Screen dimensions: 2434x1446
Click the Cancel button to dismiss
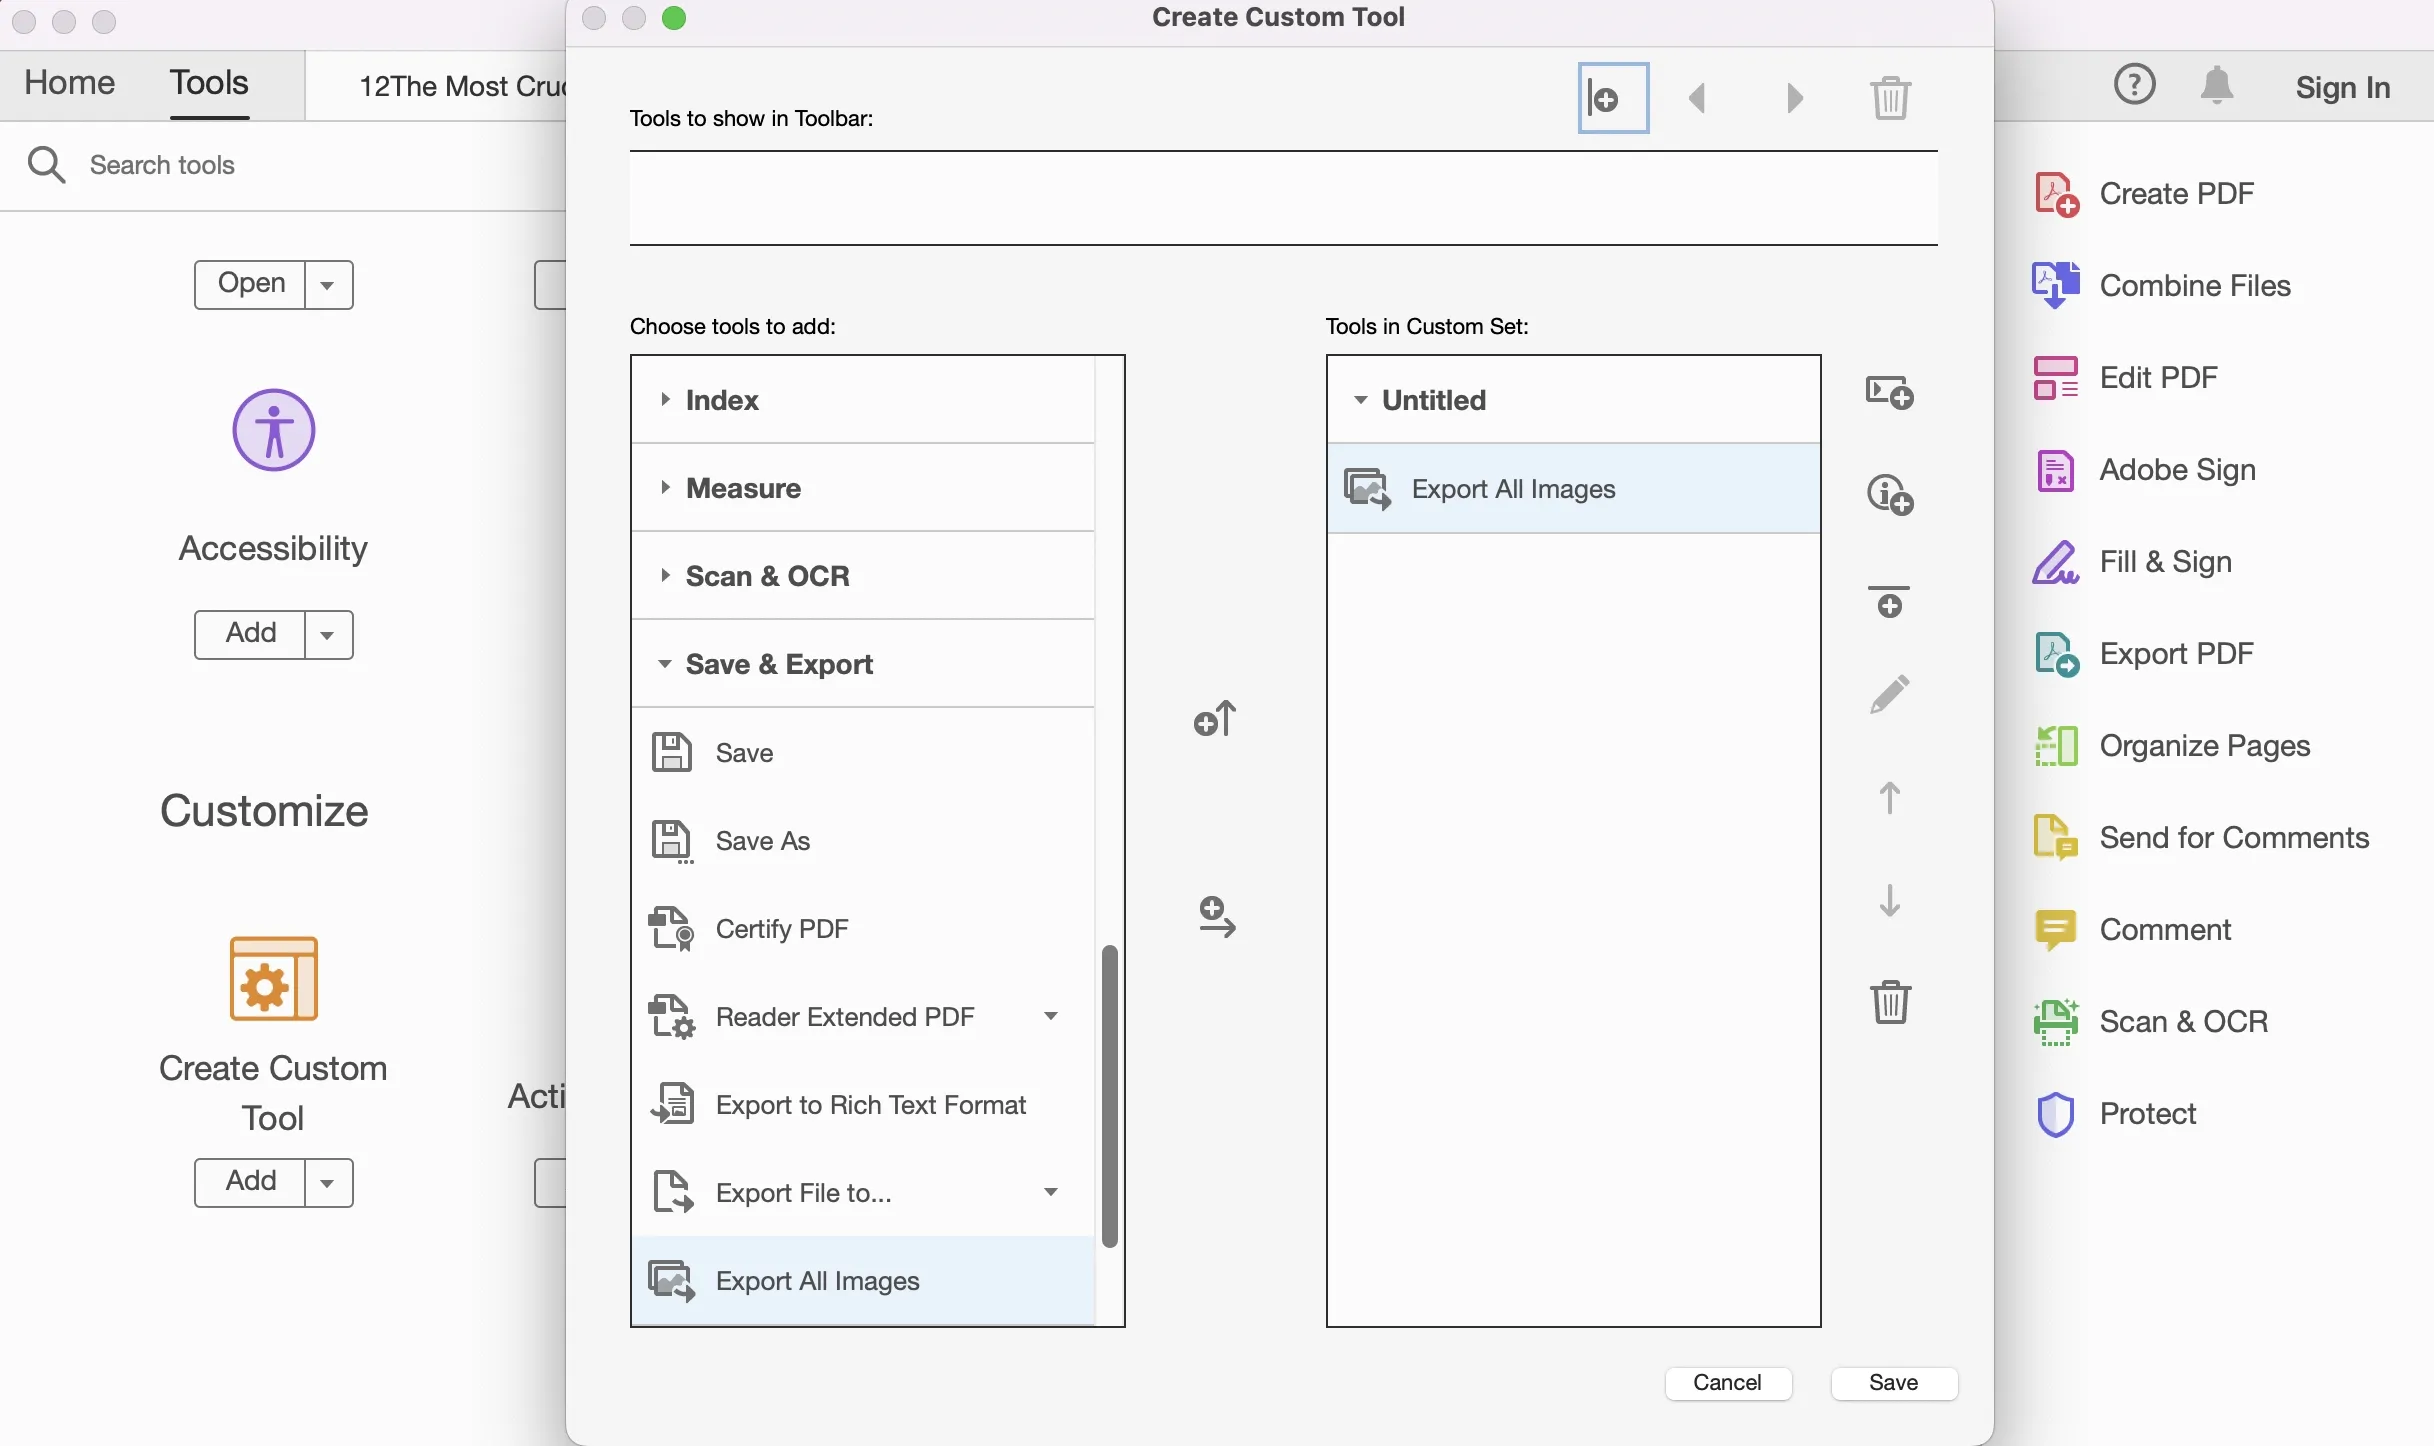point(1727,1381)
